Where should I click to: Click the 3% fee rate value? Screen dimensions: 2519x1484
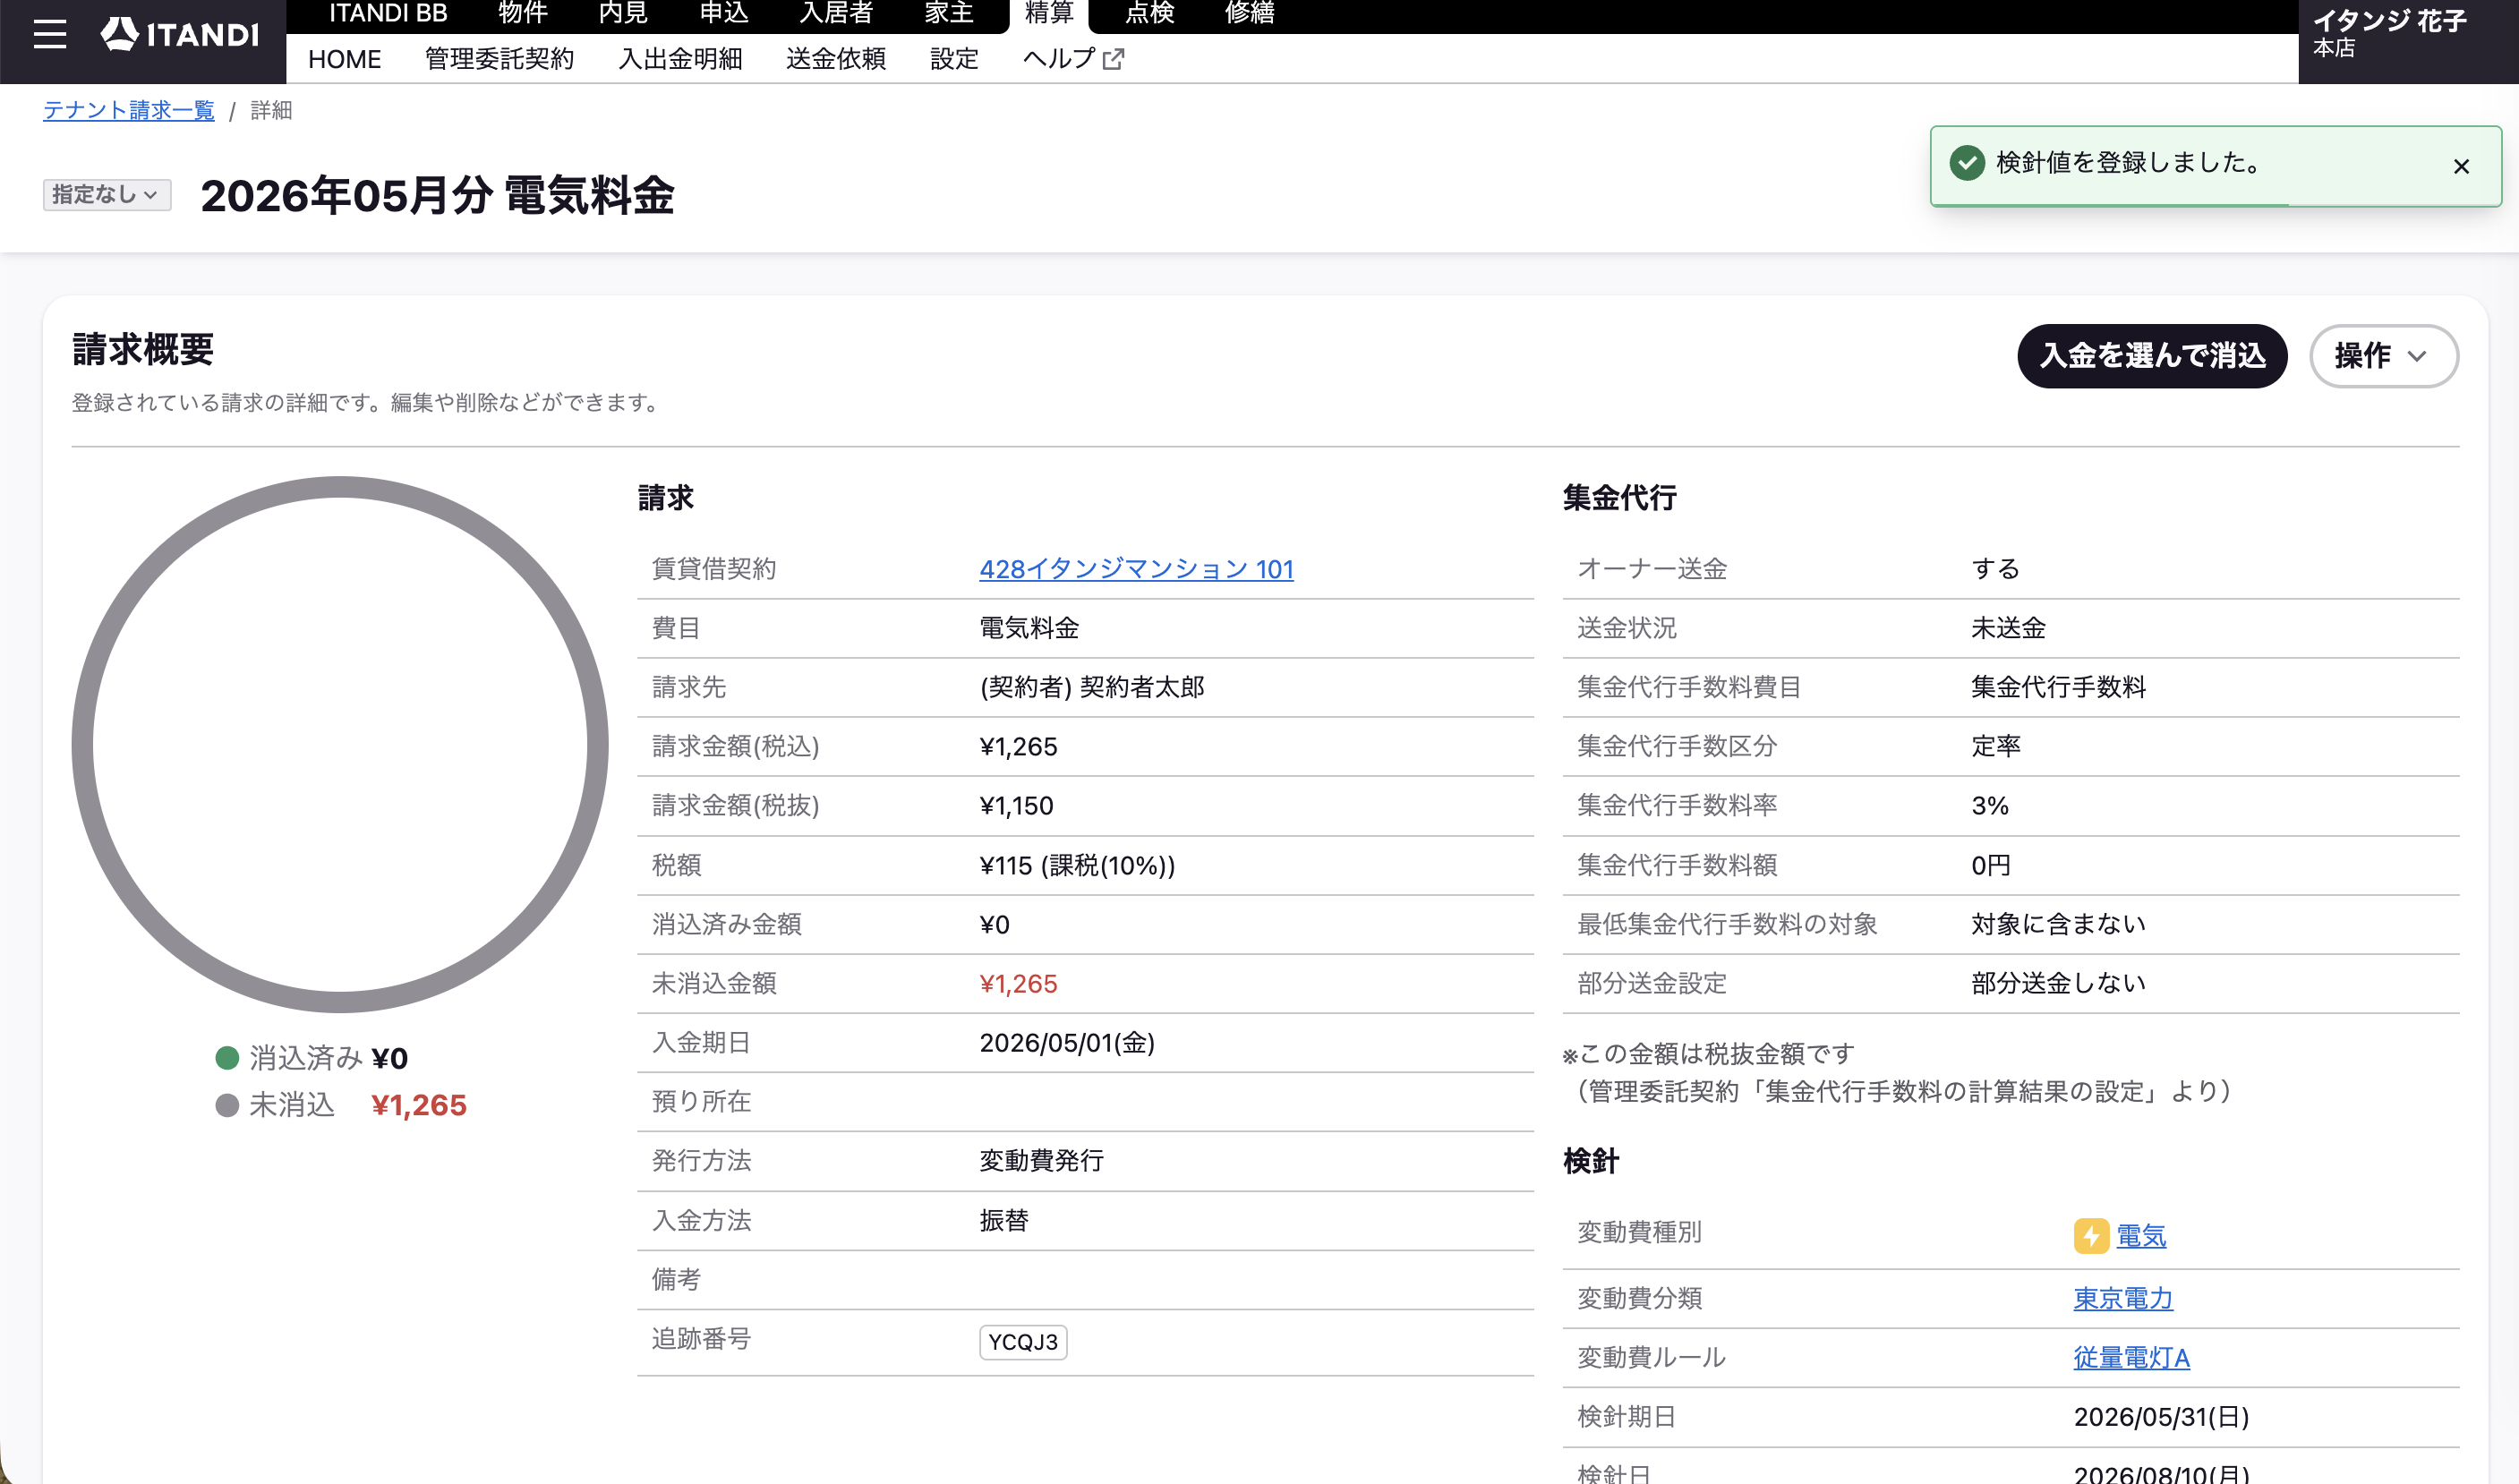pos(1990,806)
